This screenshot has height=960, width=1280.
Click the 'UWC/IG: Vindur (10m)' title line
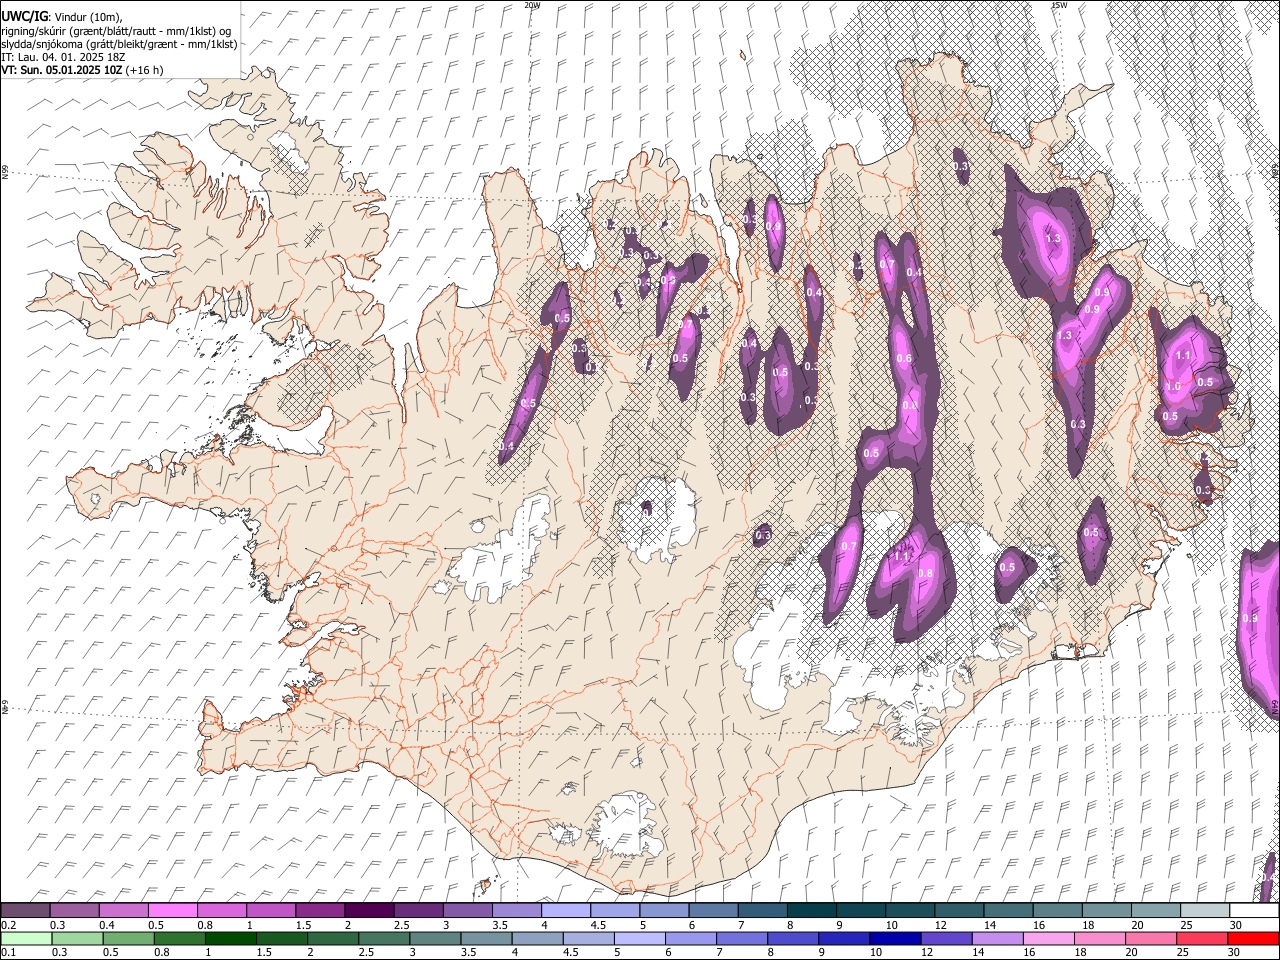click(x=61, y=17)
